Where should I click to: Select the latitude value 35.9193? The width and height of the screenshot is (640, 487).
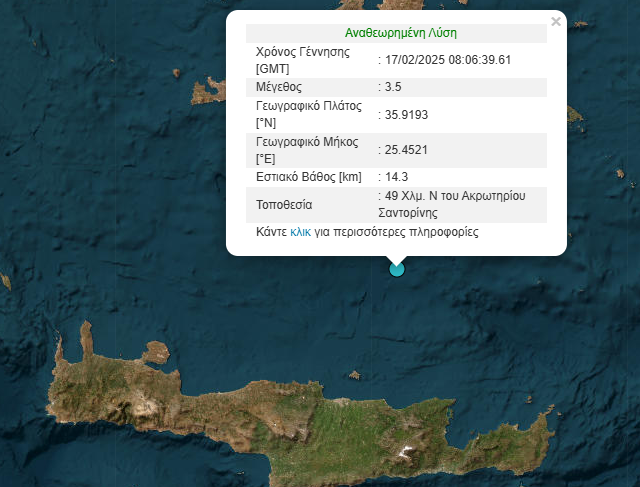(406, 115)
